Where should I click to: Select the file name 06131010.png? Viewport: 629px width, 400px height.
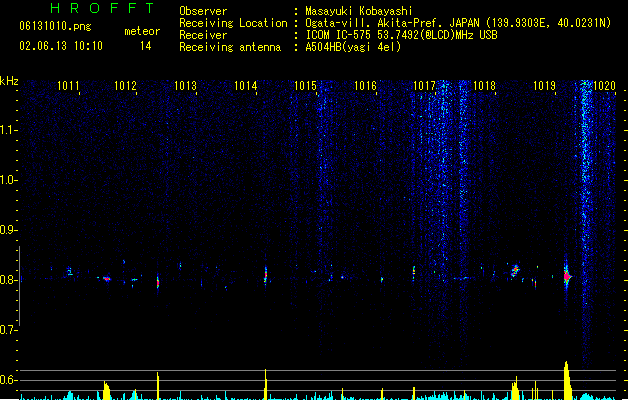tap(55, 26)
